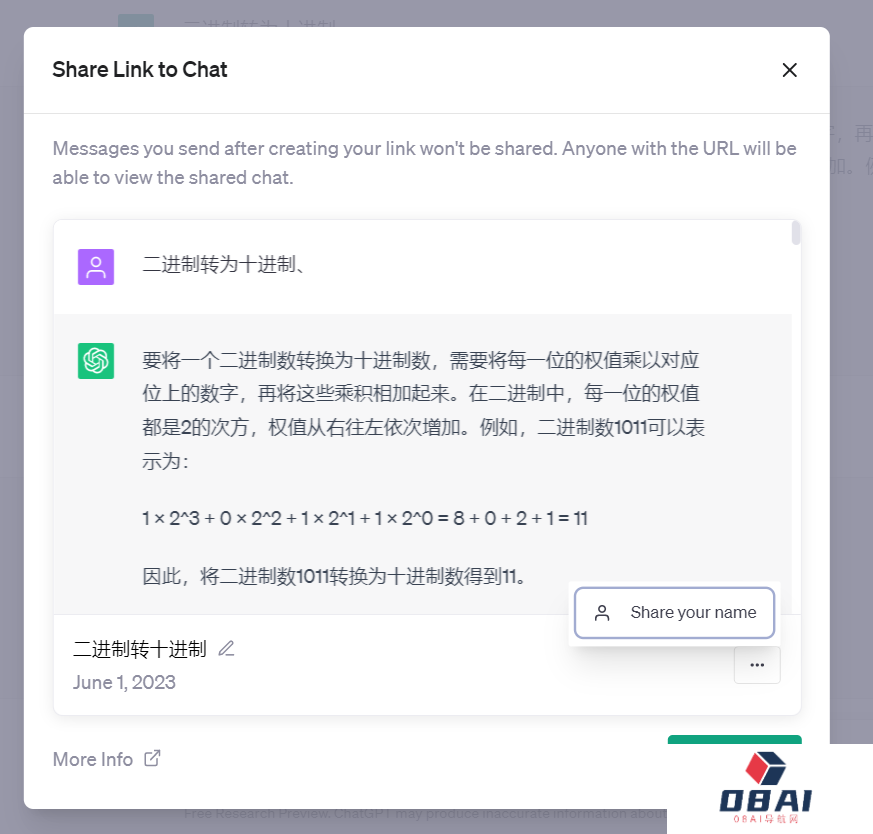Click the Free Research Preview footer text
Screen dimensions: 873x834
tap(425, 813)
